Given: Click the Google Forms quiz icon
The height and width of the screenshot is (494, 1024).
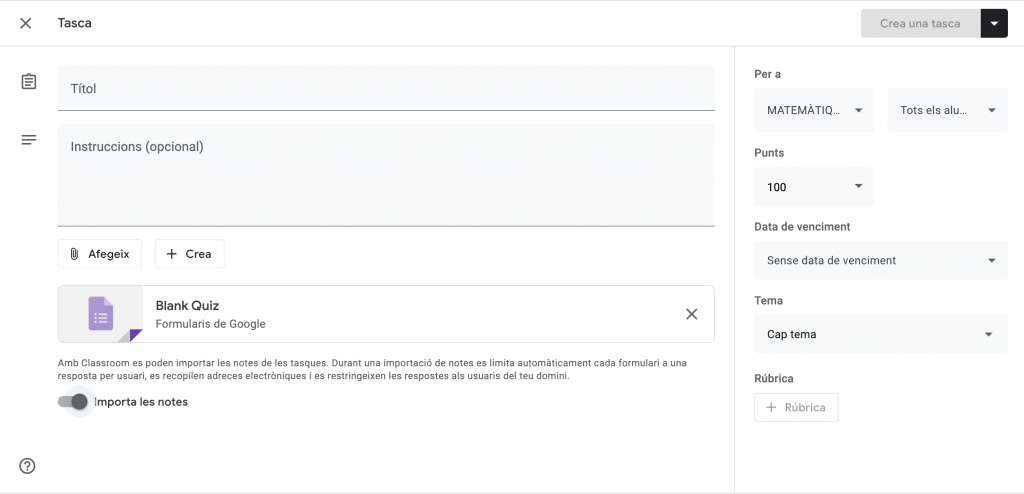Looking at the screenshot, I should pyautogui.click(x=100, y=314).
